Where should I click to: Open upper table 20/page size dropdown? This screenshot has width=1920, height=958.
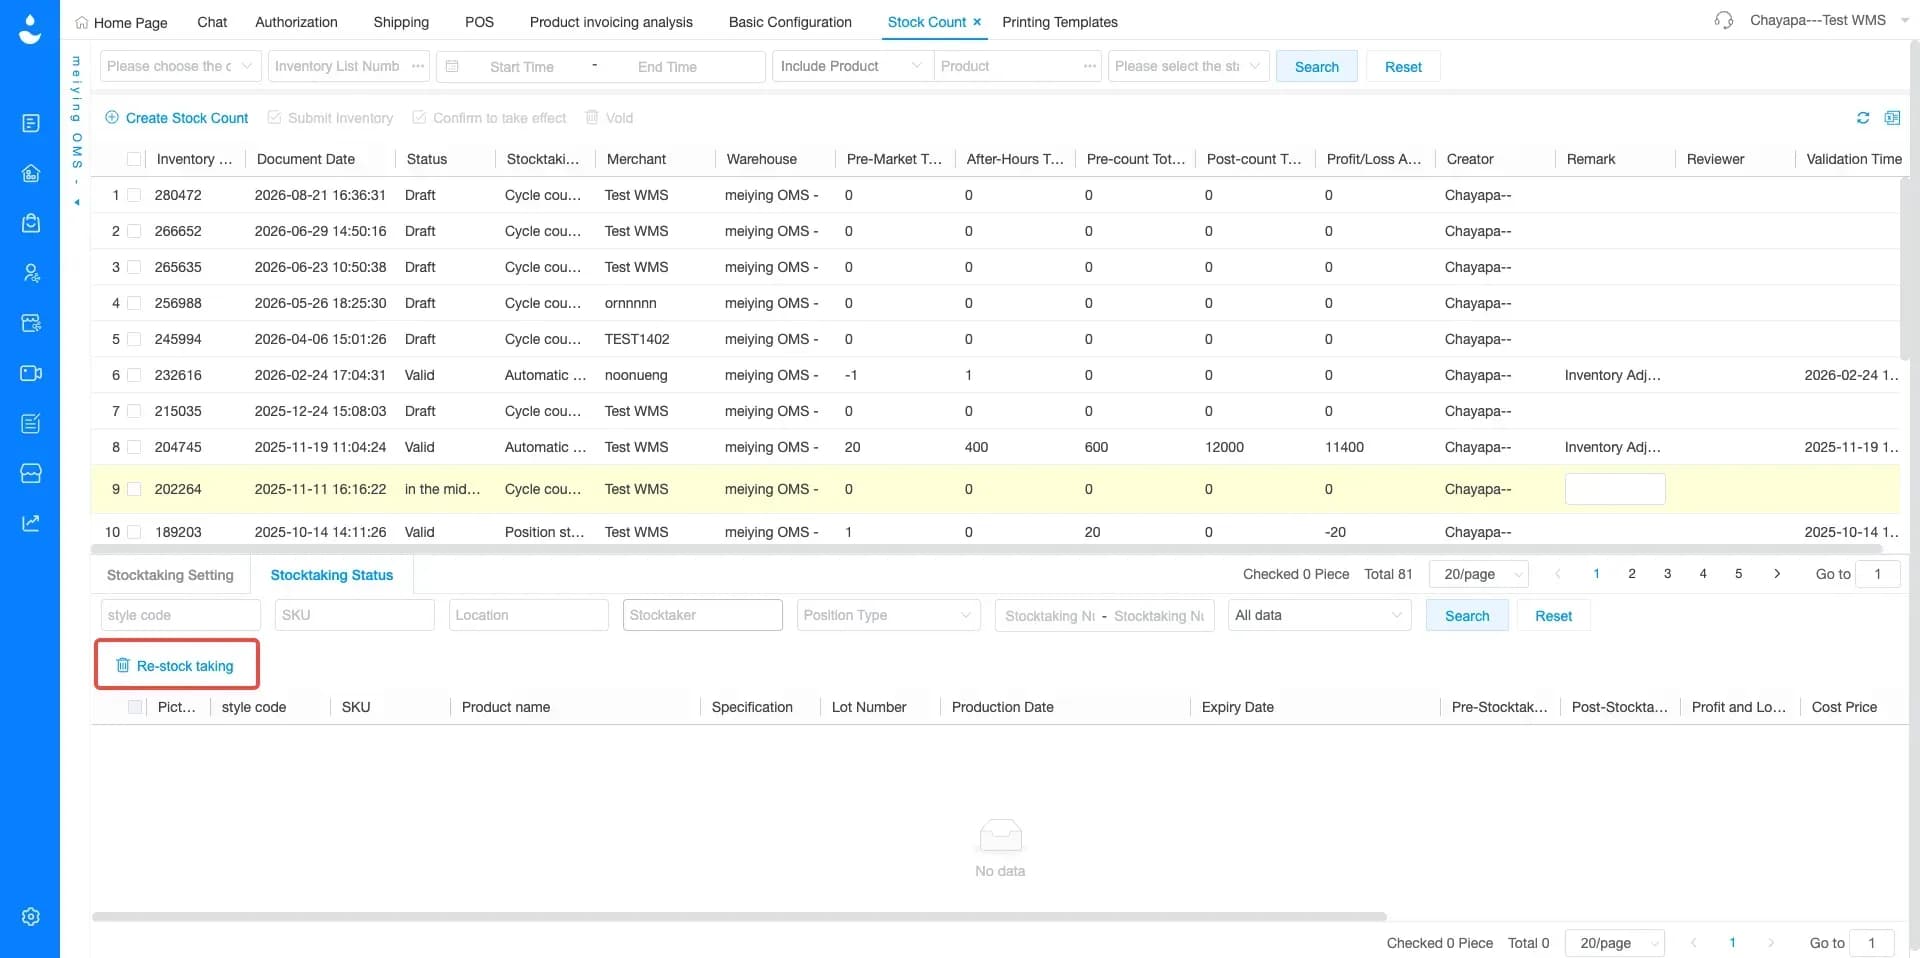click(1479, 574)
